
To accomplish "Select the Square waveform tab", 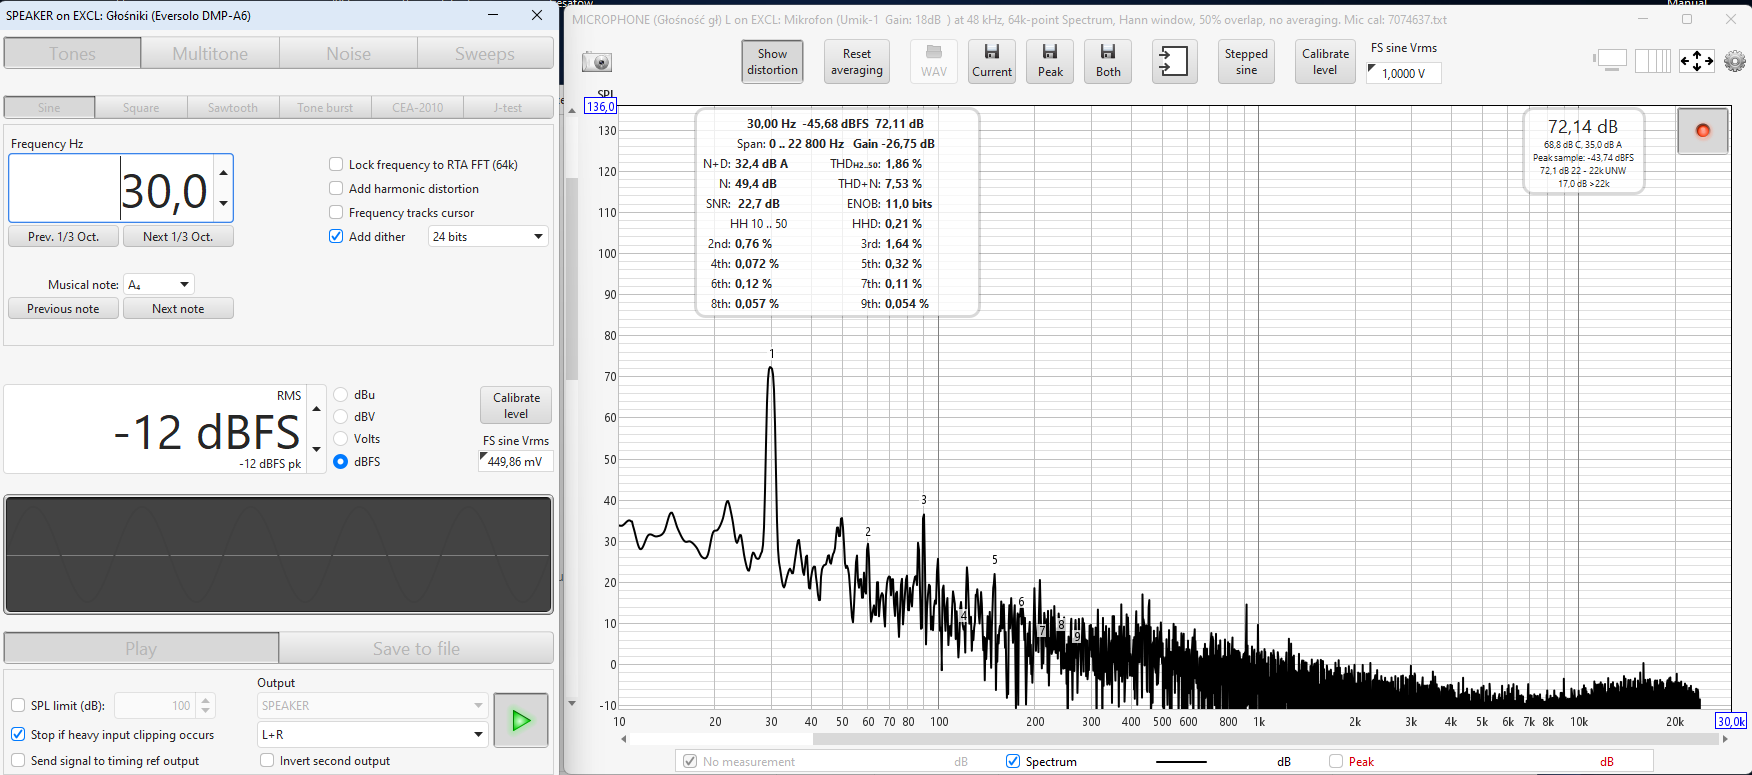I will pos(141,108).
